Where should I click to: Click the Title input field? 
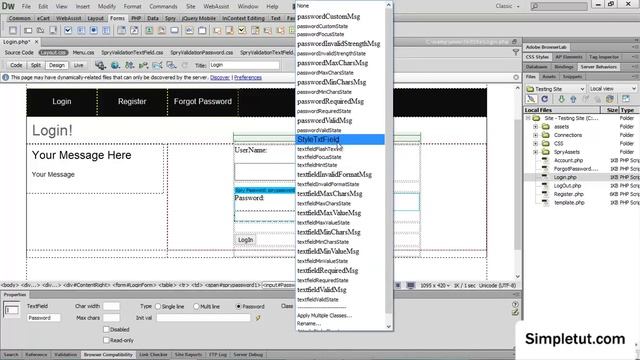pyautogui.click(x=244, y=65)
